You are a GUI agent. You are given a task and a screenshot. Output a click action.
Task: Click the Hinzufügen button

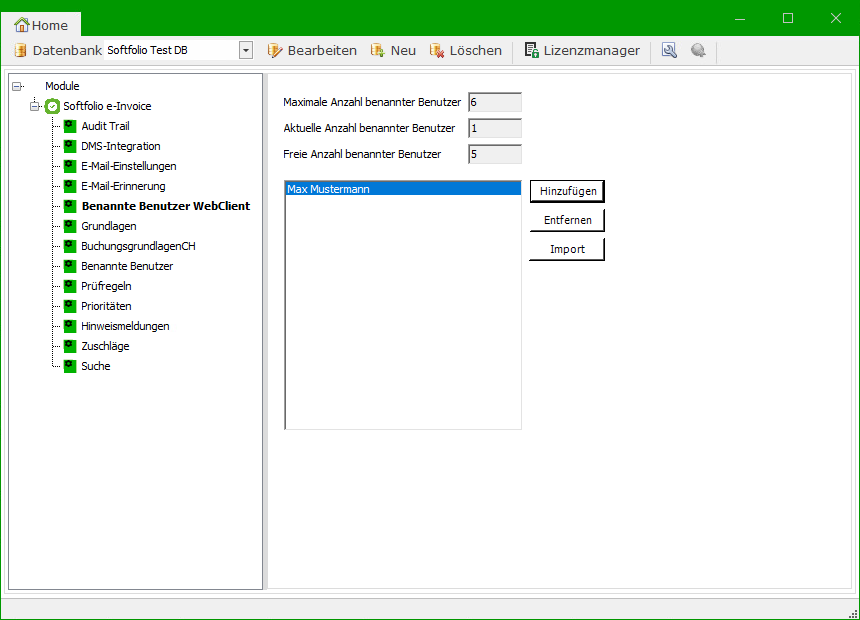click(567, 191)
